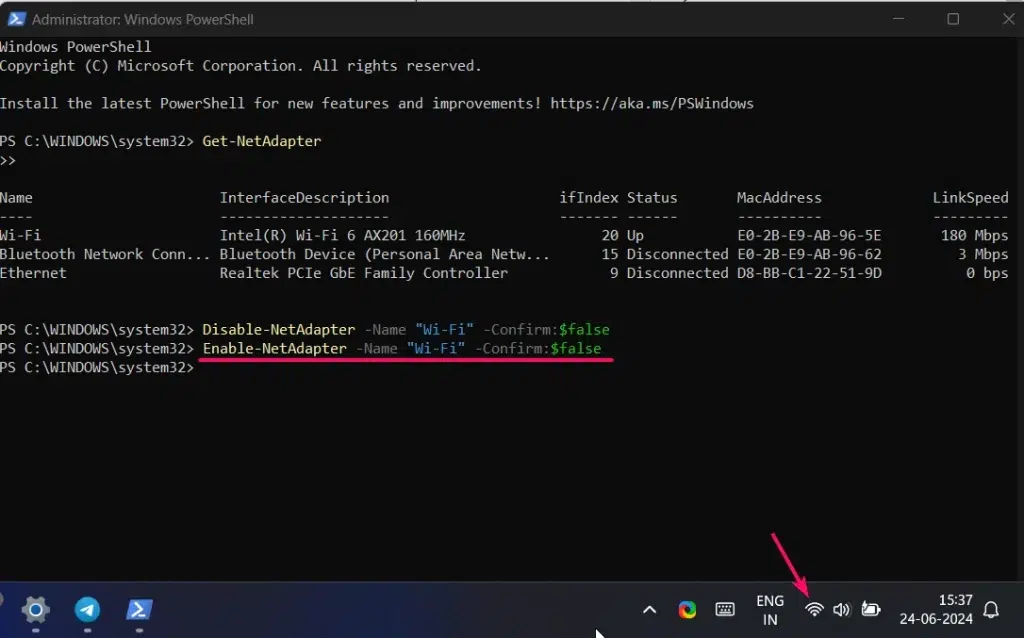Open the touch keyboard tray icon
The width and height of the screenshot is (1024, 638).
(725, 610)
